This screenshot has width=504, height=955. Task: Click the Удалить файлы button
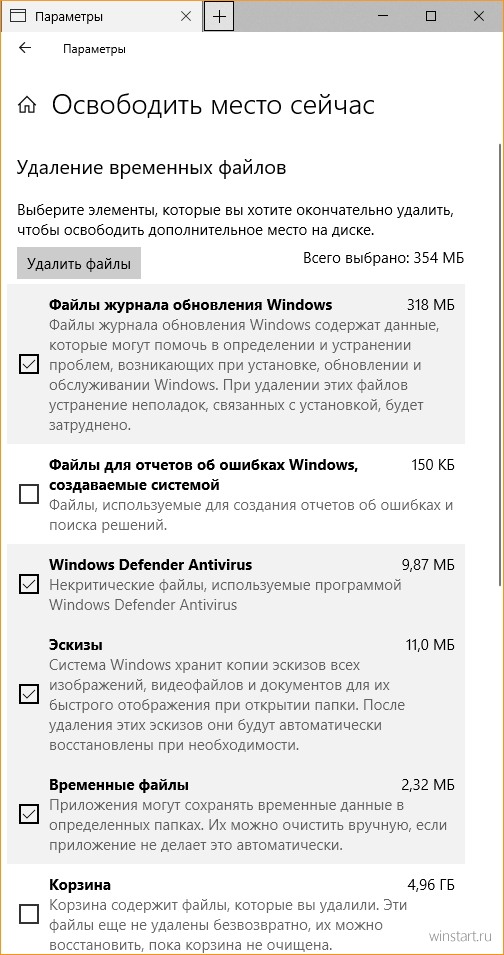79,264
